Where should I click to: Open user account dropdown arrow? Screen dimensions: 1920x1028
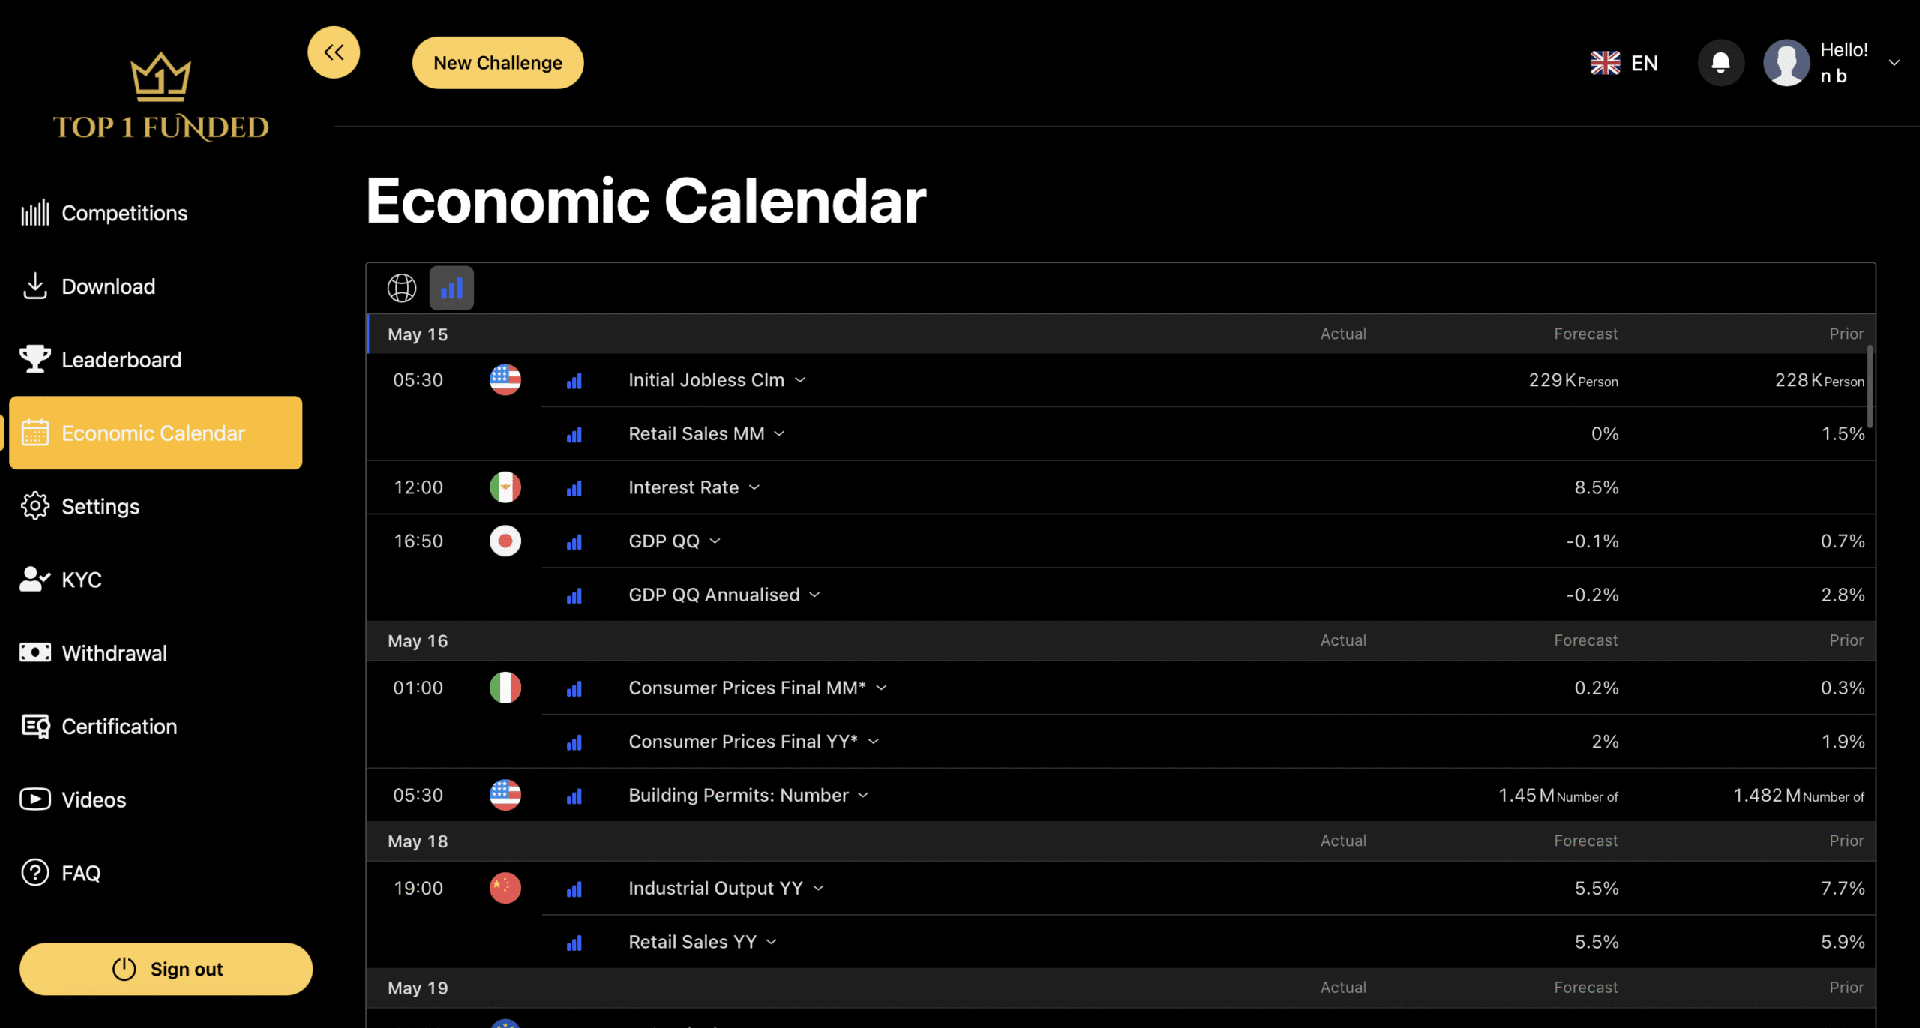coord(1893,63)
